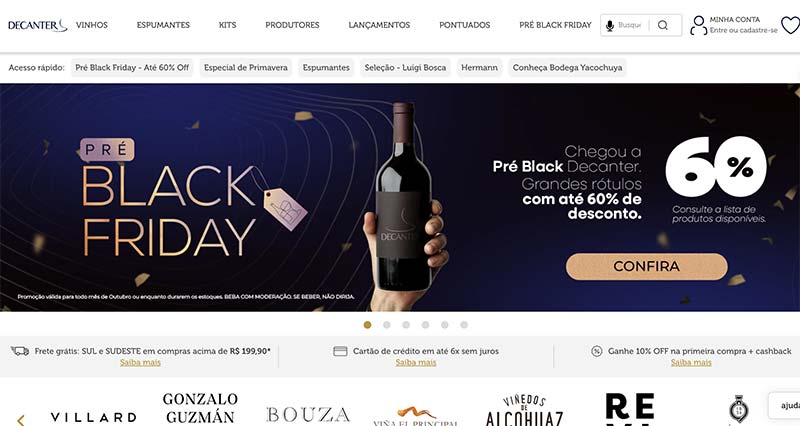The image size is (800, 426).
Task: Open the Minha Conta user icon
Action: (698, 26)
